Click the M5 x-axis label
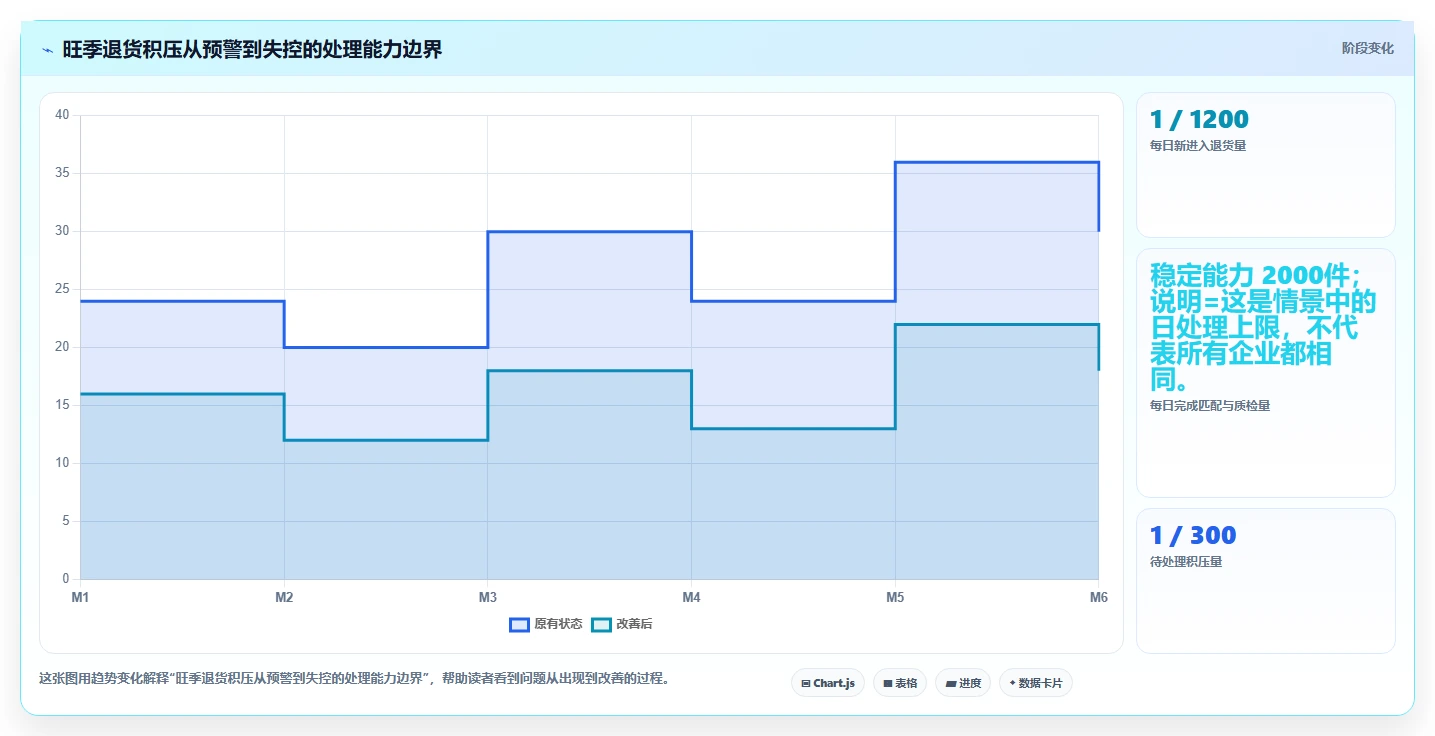 [895, 598]
